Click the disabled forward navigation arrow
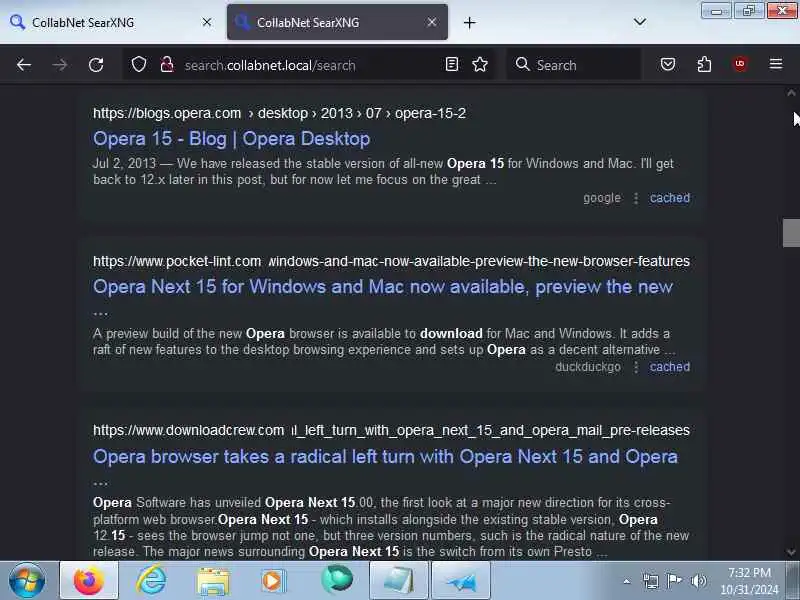The width and height of the screenshot is (800, 600). point(60,65)
